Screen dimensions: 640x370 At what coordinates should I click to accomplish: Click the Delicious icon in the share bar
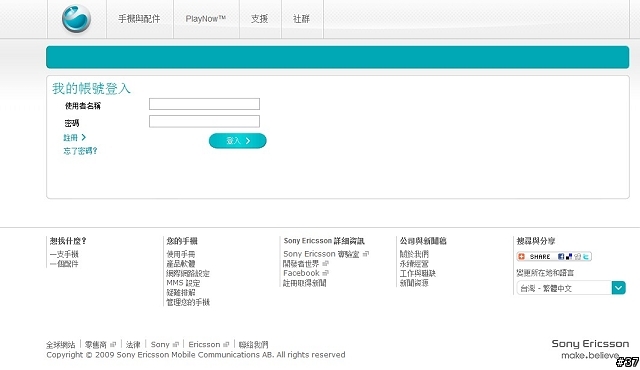pyautogui.click(x=569, y=257)
